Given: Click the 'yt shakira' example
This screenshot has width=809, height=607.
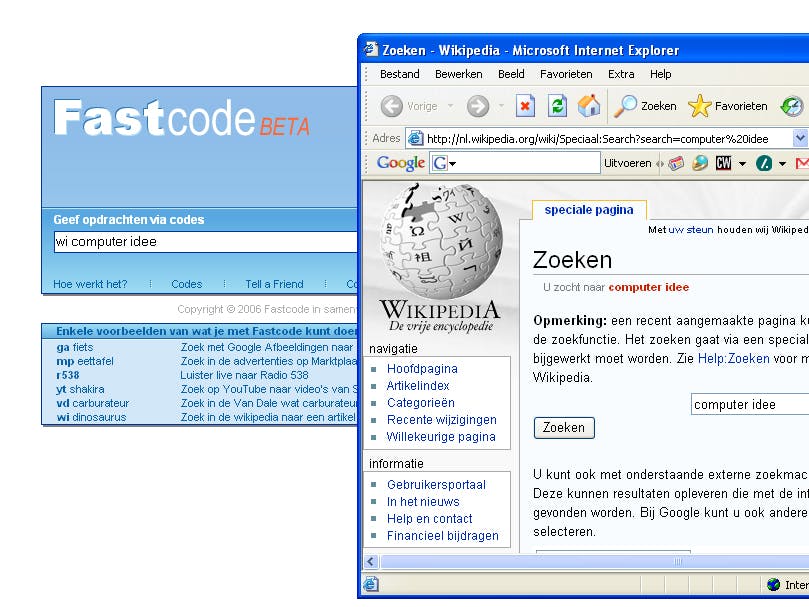Looking at the screenshot, I should tap(80, 389).
